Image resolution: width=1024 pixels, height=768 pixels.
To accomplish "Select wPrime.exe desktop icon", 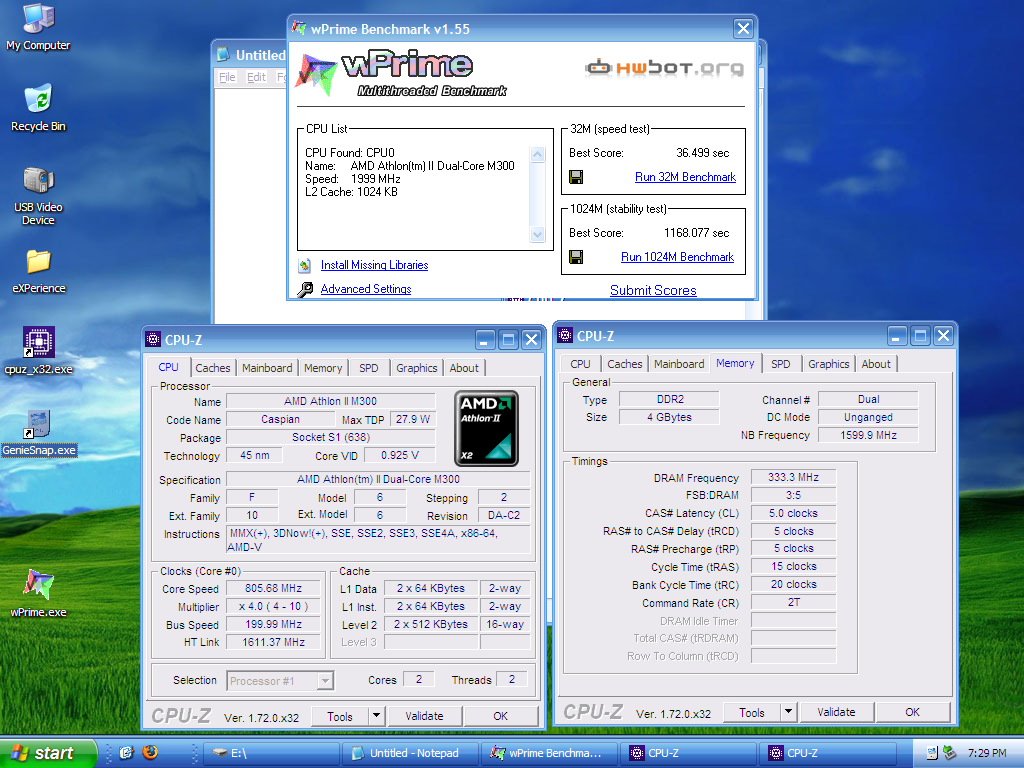I will tap(39, 592).
